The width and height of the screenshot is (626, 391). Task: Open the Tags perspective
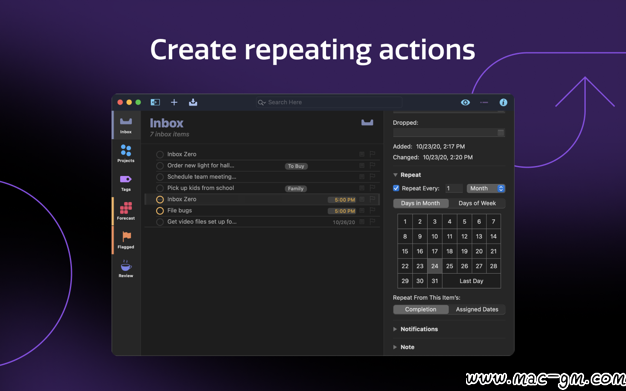[126, 183]
